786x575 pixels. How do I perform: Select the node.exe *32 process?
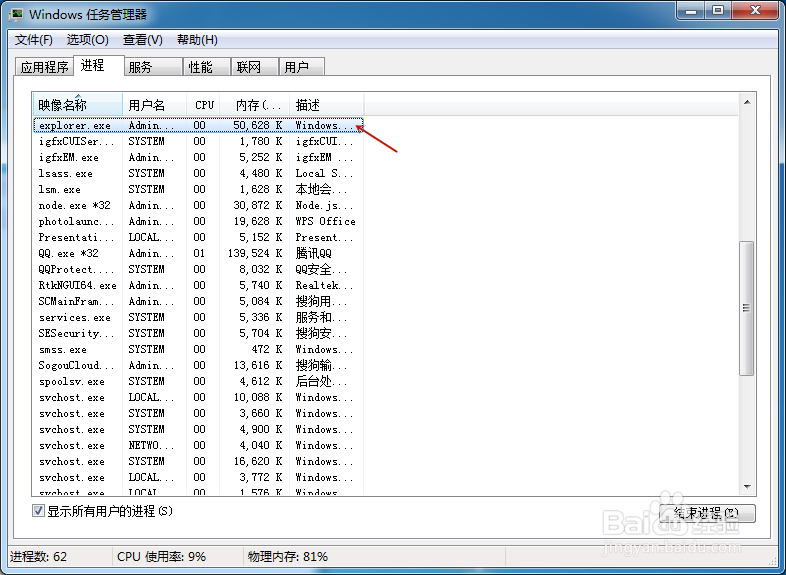click(199, 206)
